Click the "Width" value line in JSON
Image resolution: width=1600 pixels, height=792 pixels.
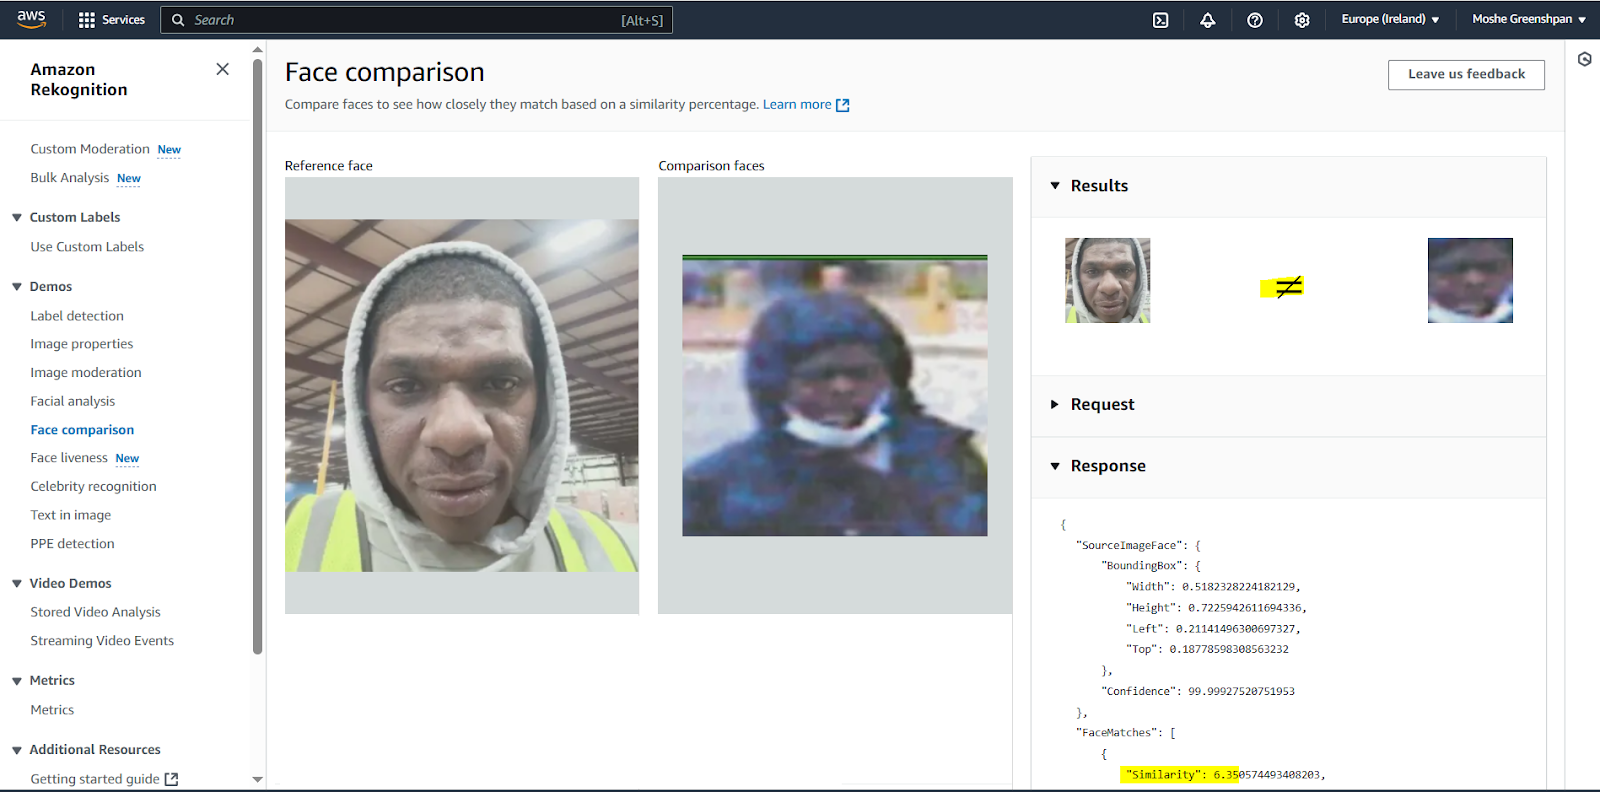(x=1213, y=587)
